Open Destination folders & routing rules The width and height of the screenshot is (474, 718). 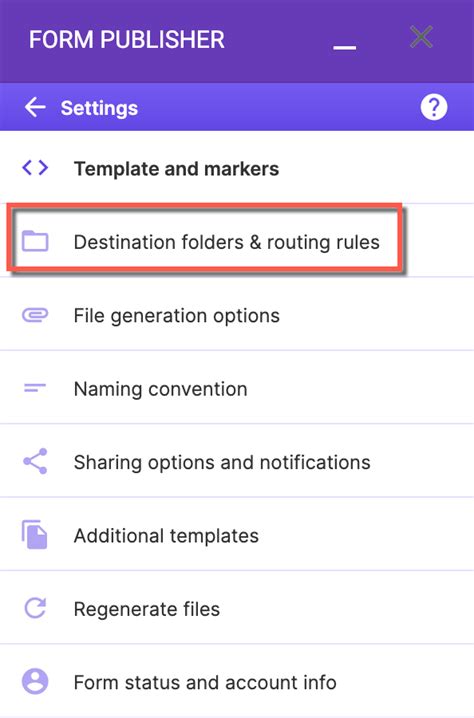pyautogui.click(x=237, y=241)
